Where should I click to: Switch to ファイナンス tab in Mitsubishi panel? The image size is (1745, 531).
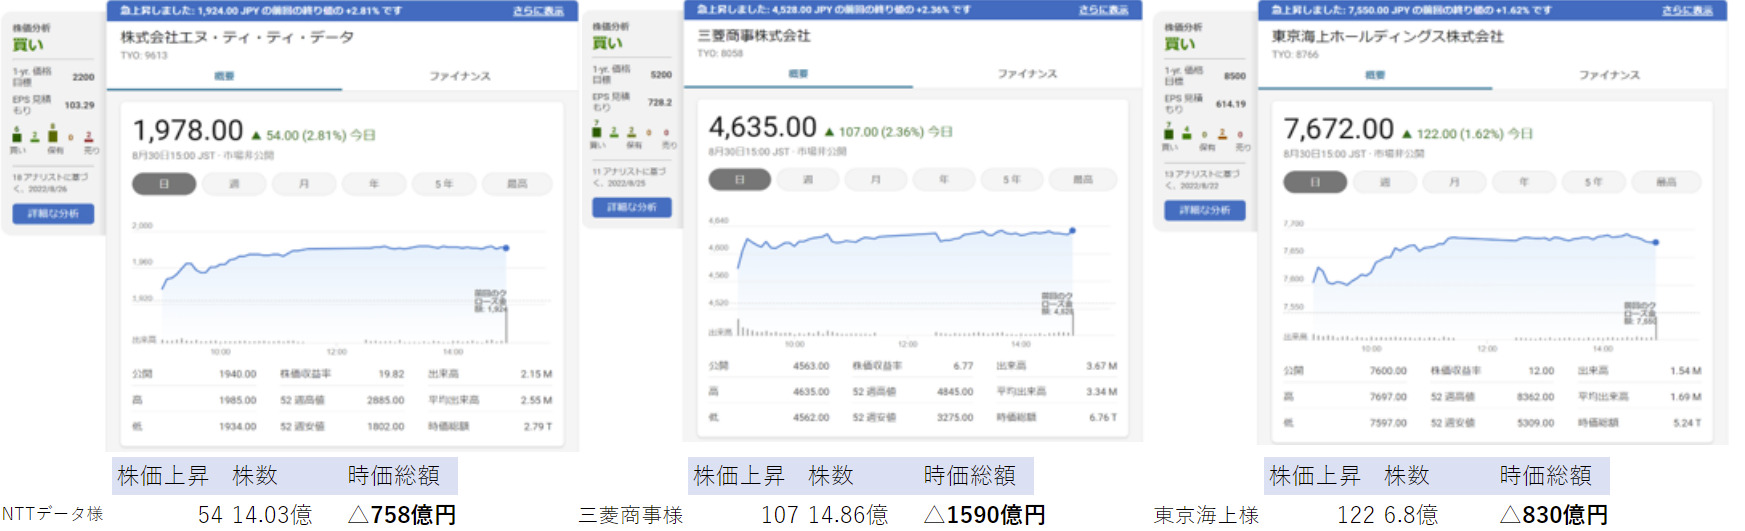click(1027, 74)
